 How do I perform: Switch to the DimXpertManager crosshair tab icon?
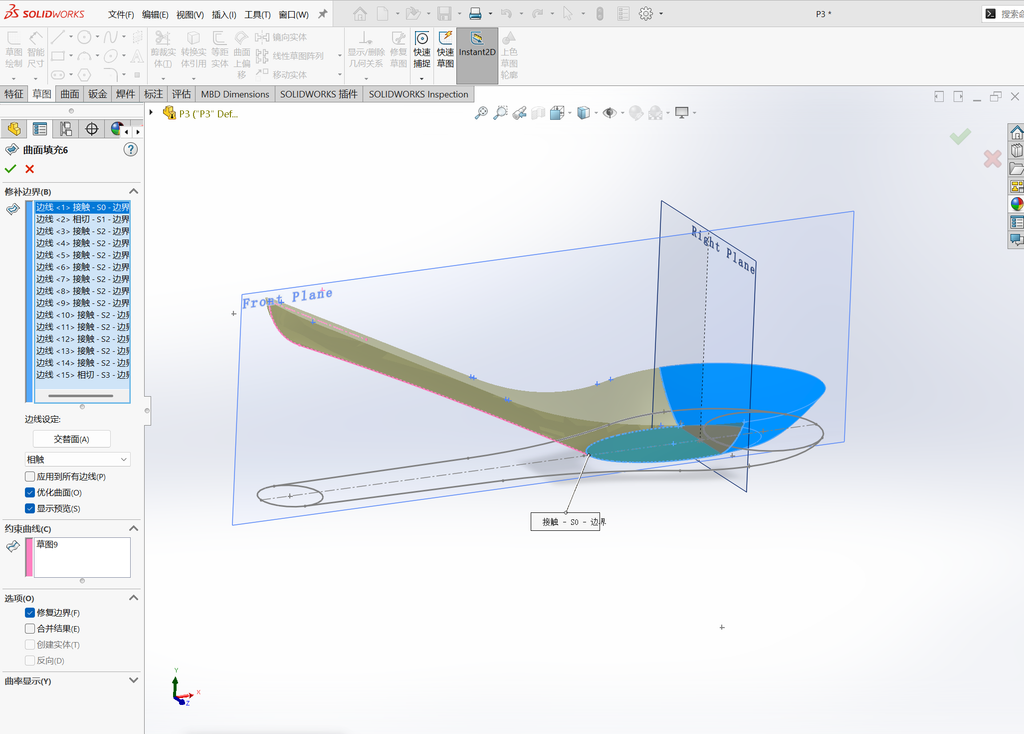pyautogui.click(x=91, y=129)
